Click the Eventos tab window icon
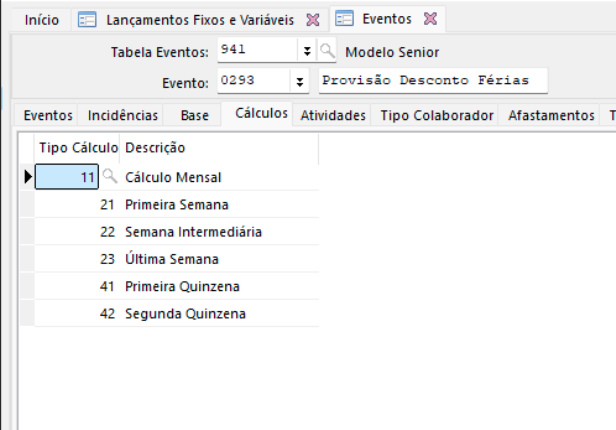This screenshot has width=616, height=430. pos(344,19)
